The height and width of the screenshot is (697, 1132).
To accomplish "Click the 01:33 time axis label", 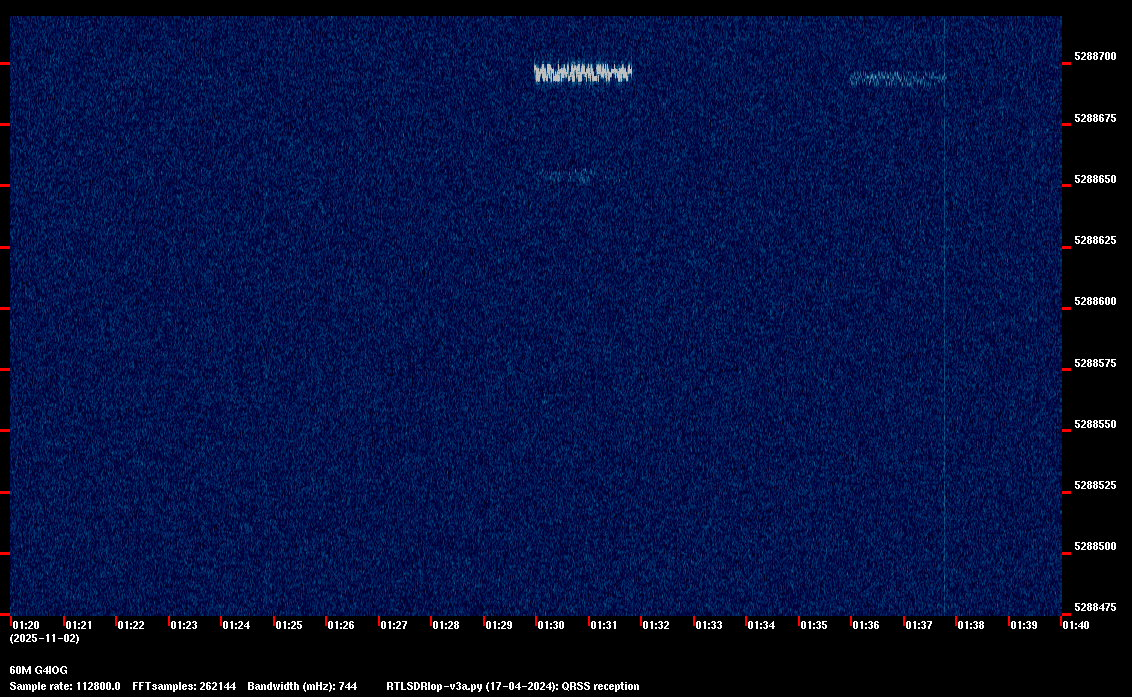I will click(708, 625).
